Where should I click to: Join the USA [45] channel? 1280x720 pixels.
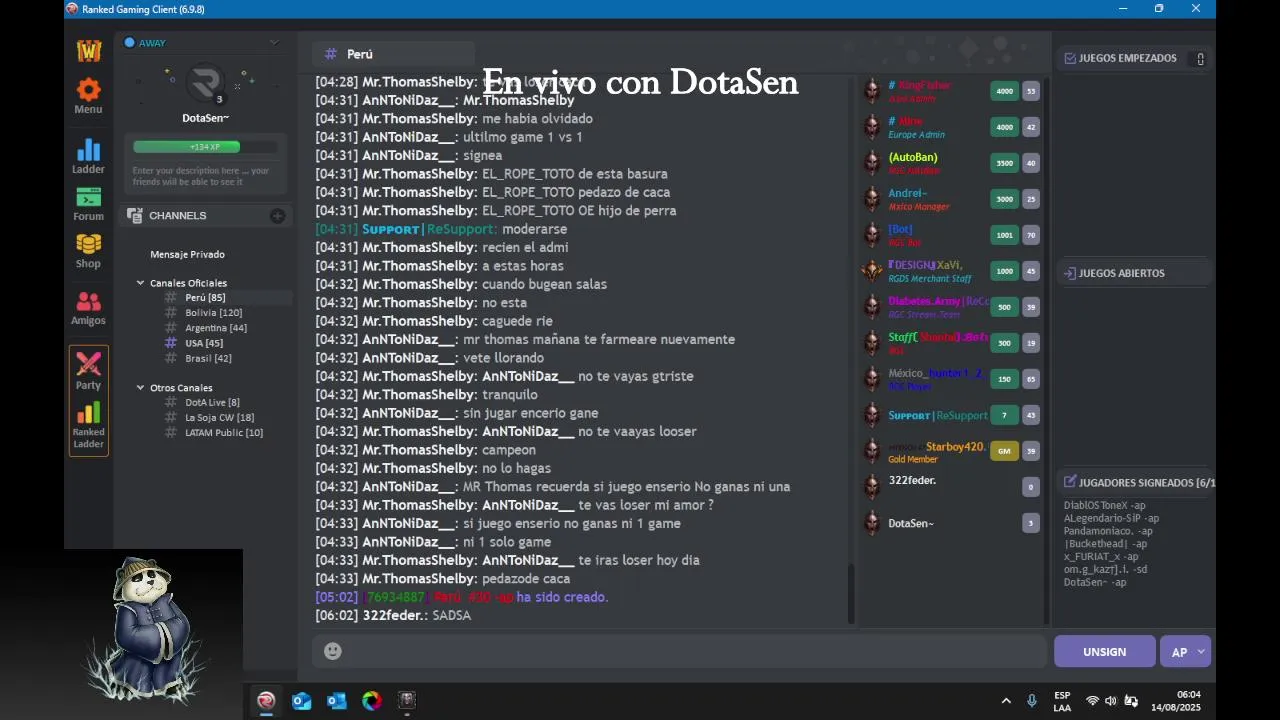(x=204, y=343)
